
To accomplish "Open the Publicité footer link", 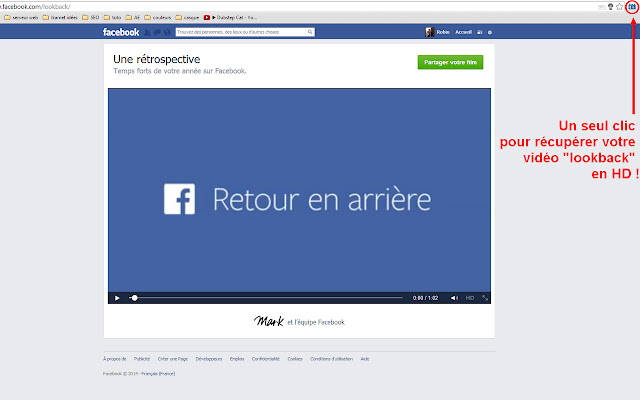I will (142, 359).
